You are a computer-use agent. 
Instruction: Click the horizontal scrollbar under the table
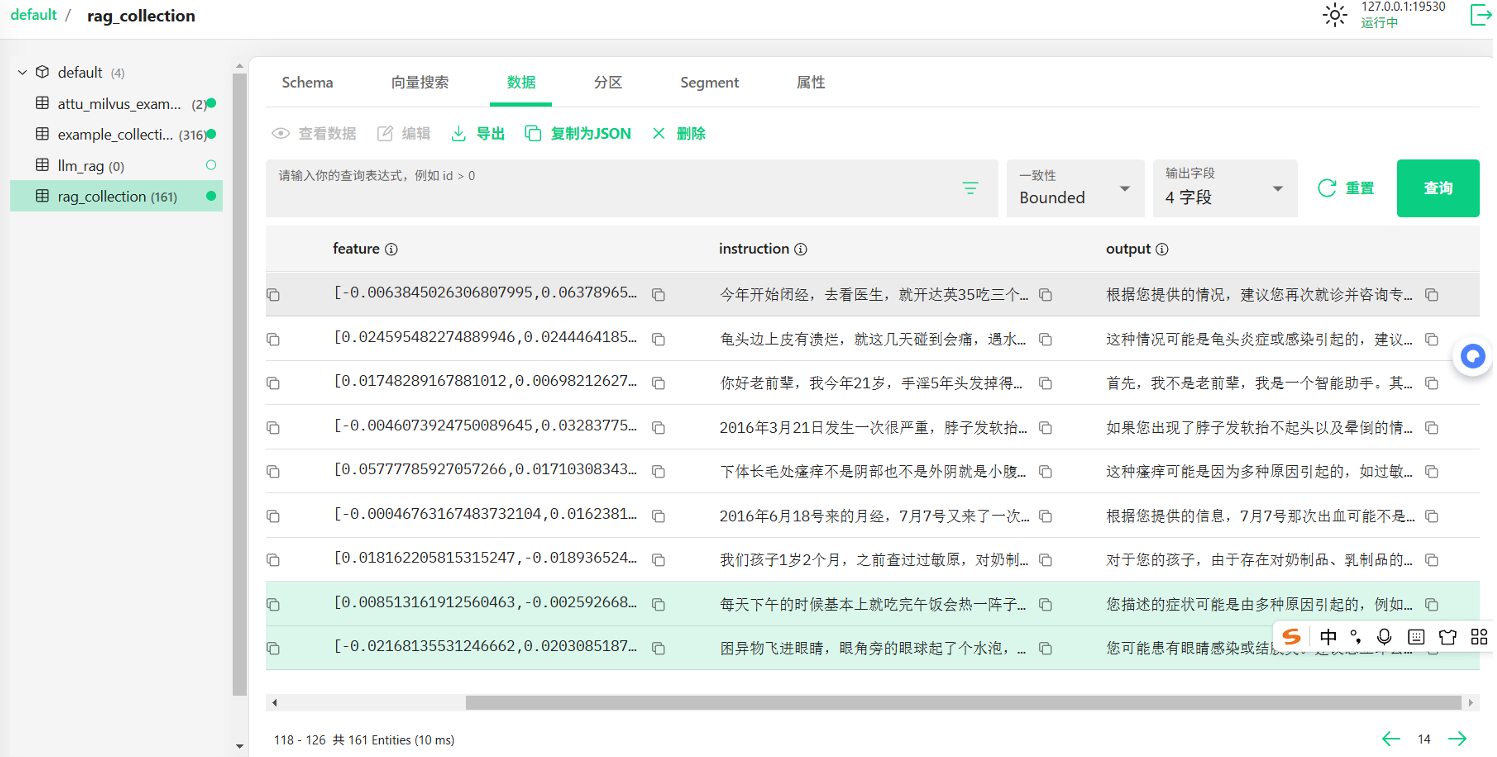tap(860, 703)
